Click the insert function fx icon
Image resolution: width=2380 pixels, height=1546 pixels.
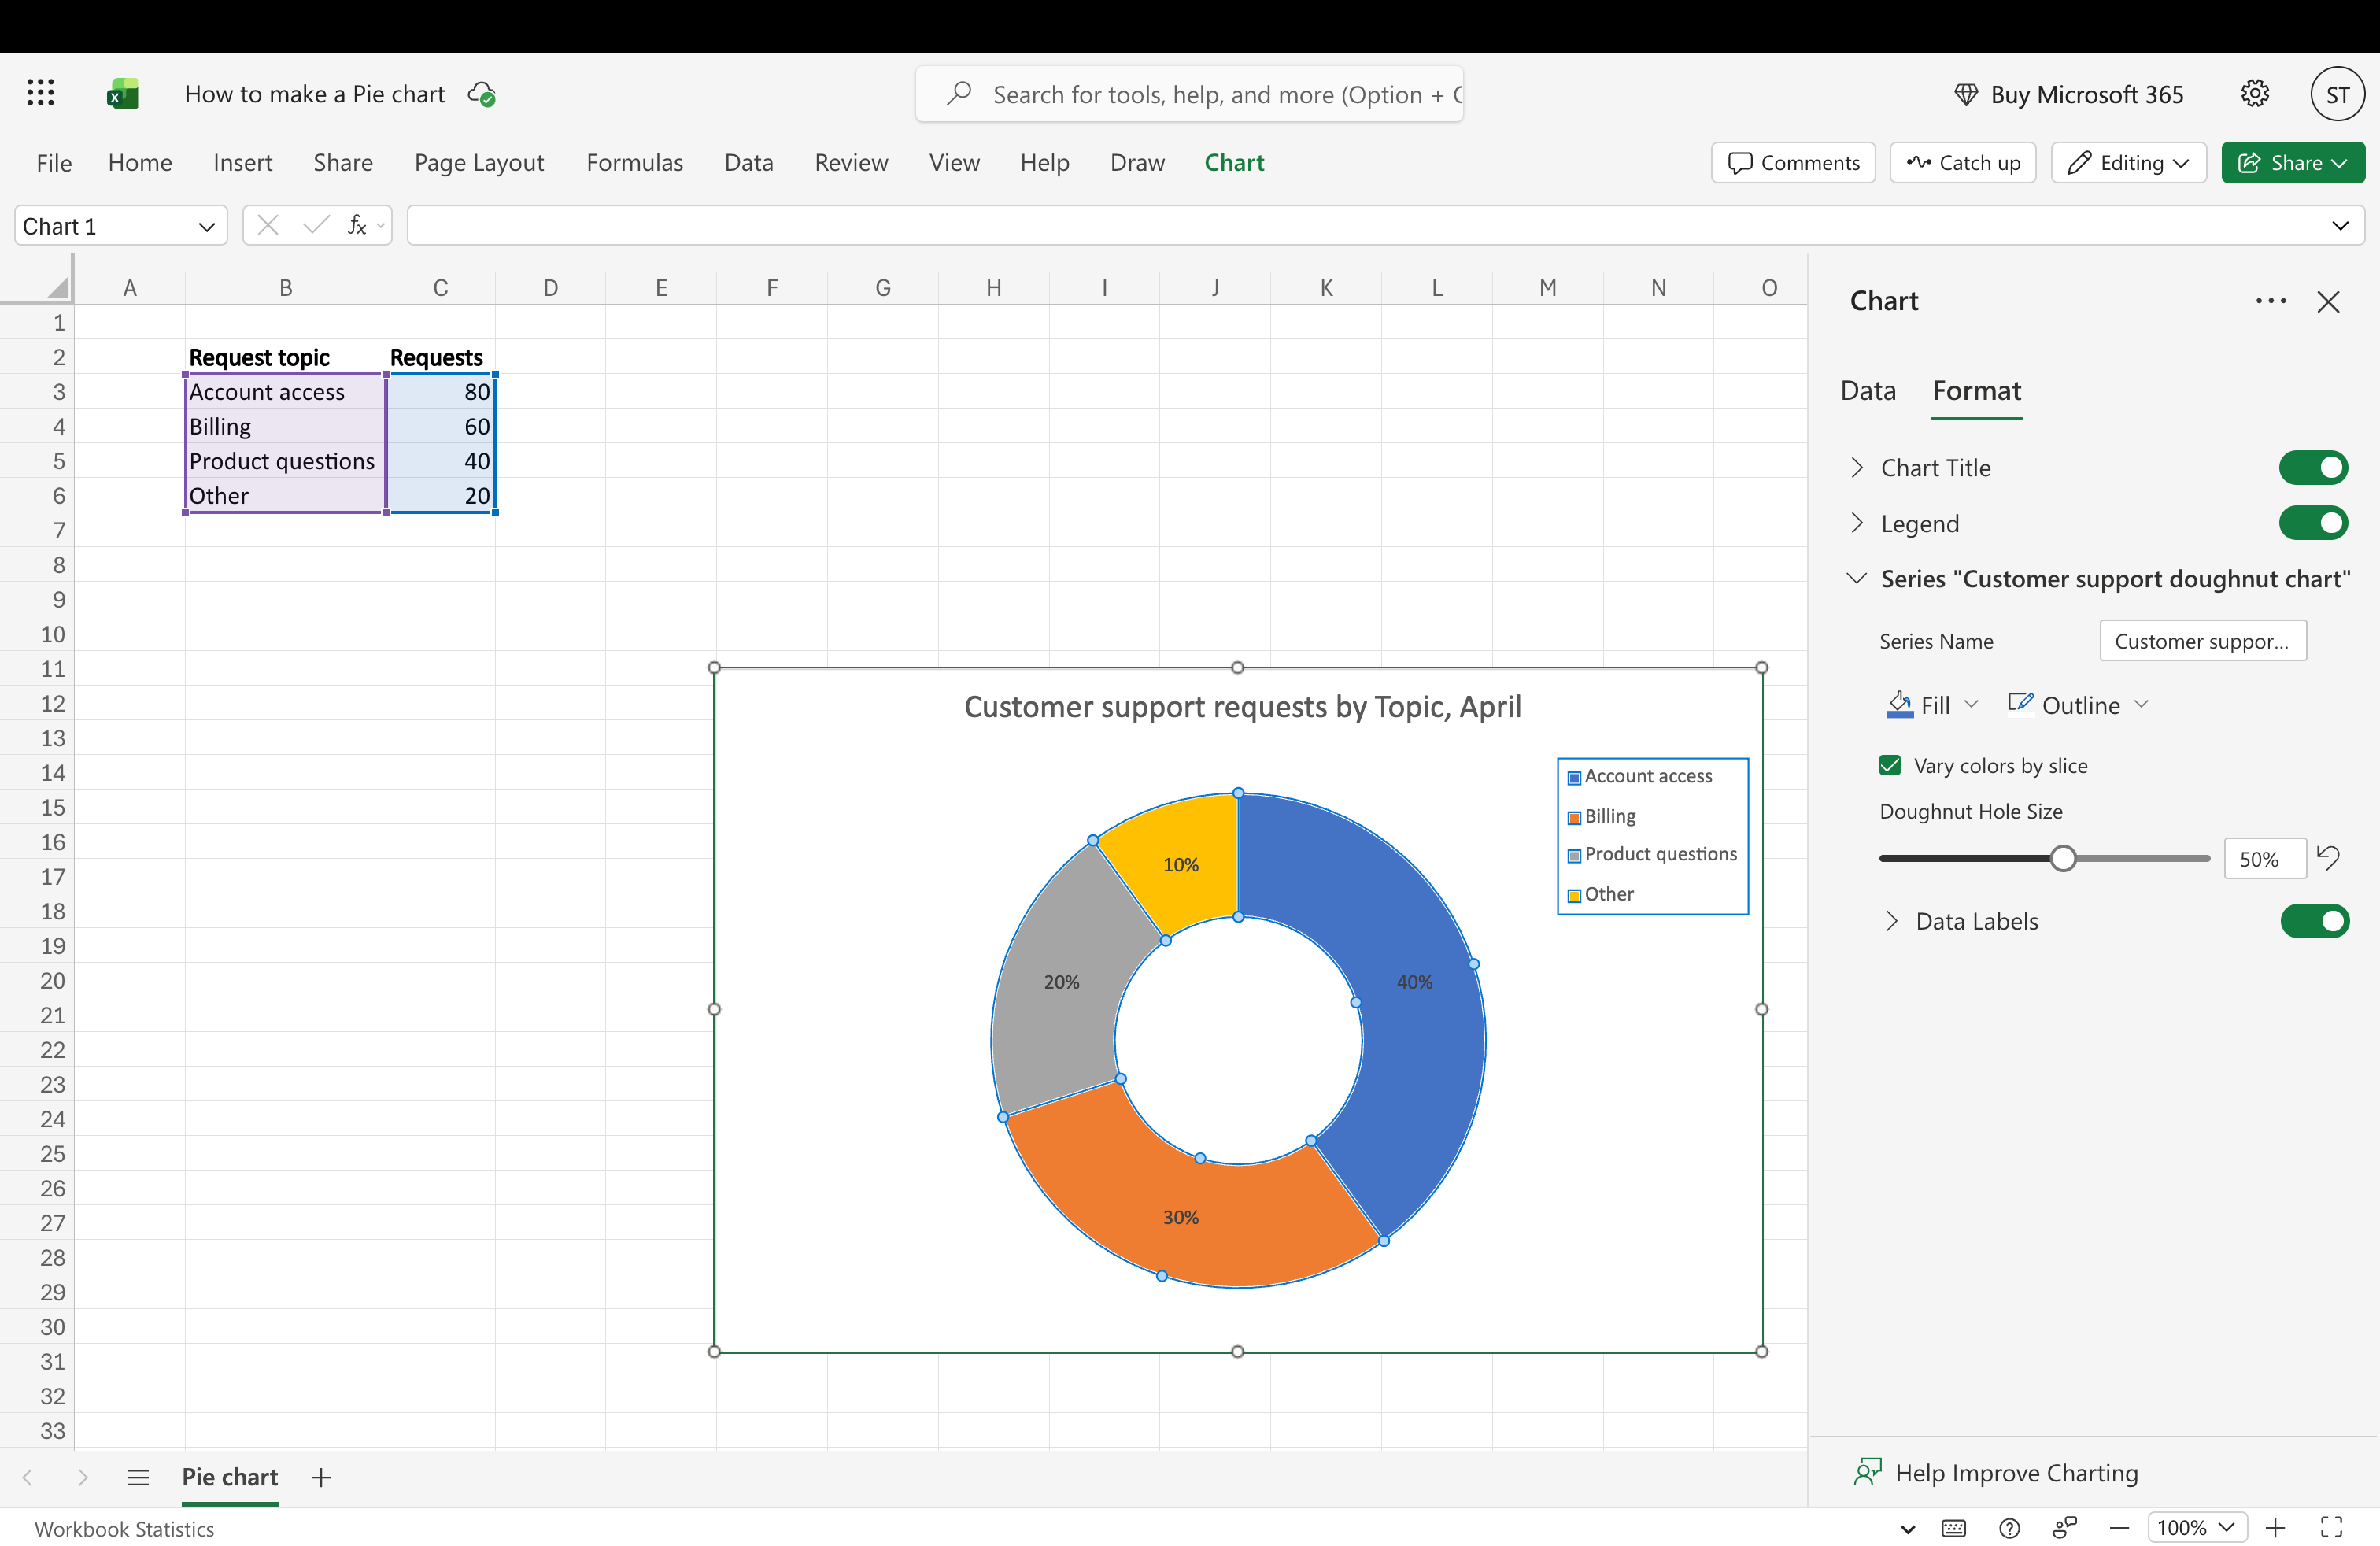[x=357, y=225]
